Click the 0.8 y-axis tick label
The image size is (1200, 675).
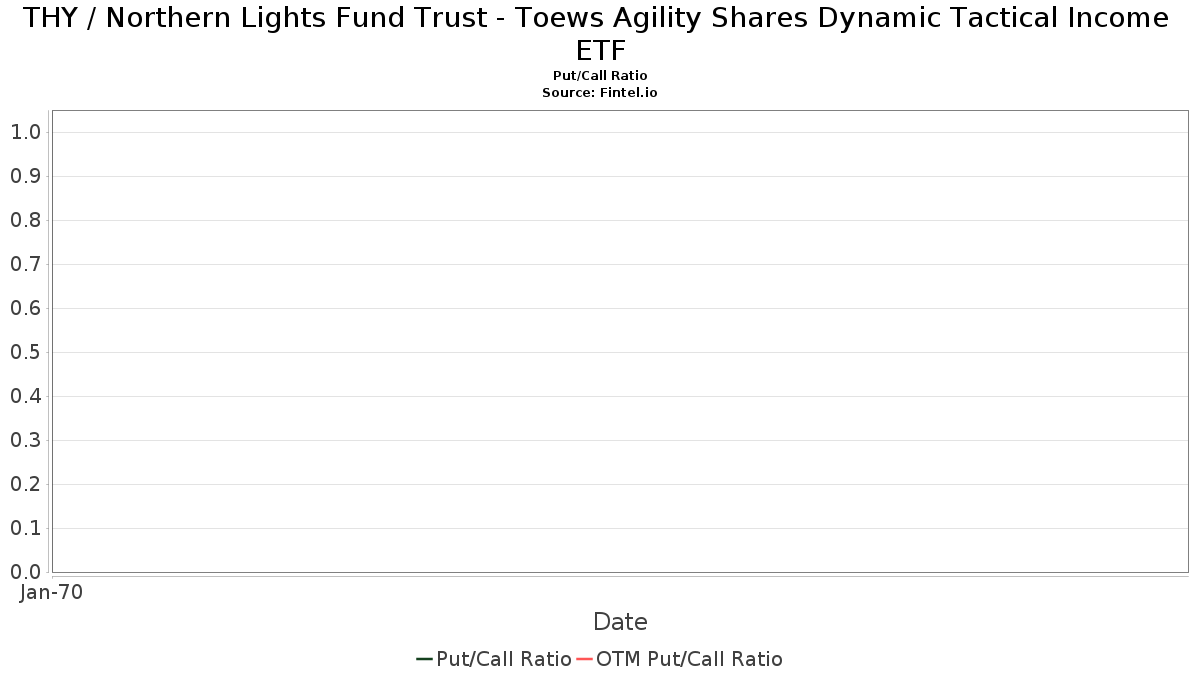click(26, 220)
